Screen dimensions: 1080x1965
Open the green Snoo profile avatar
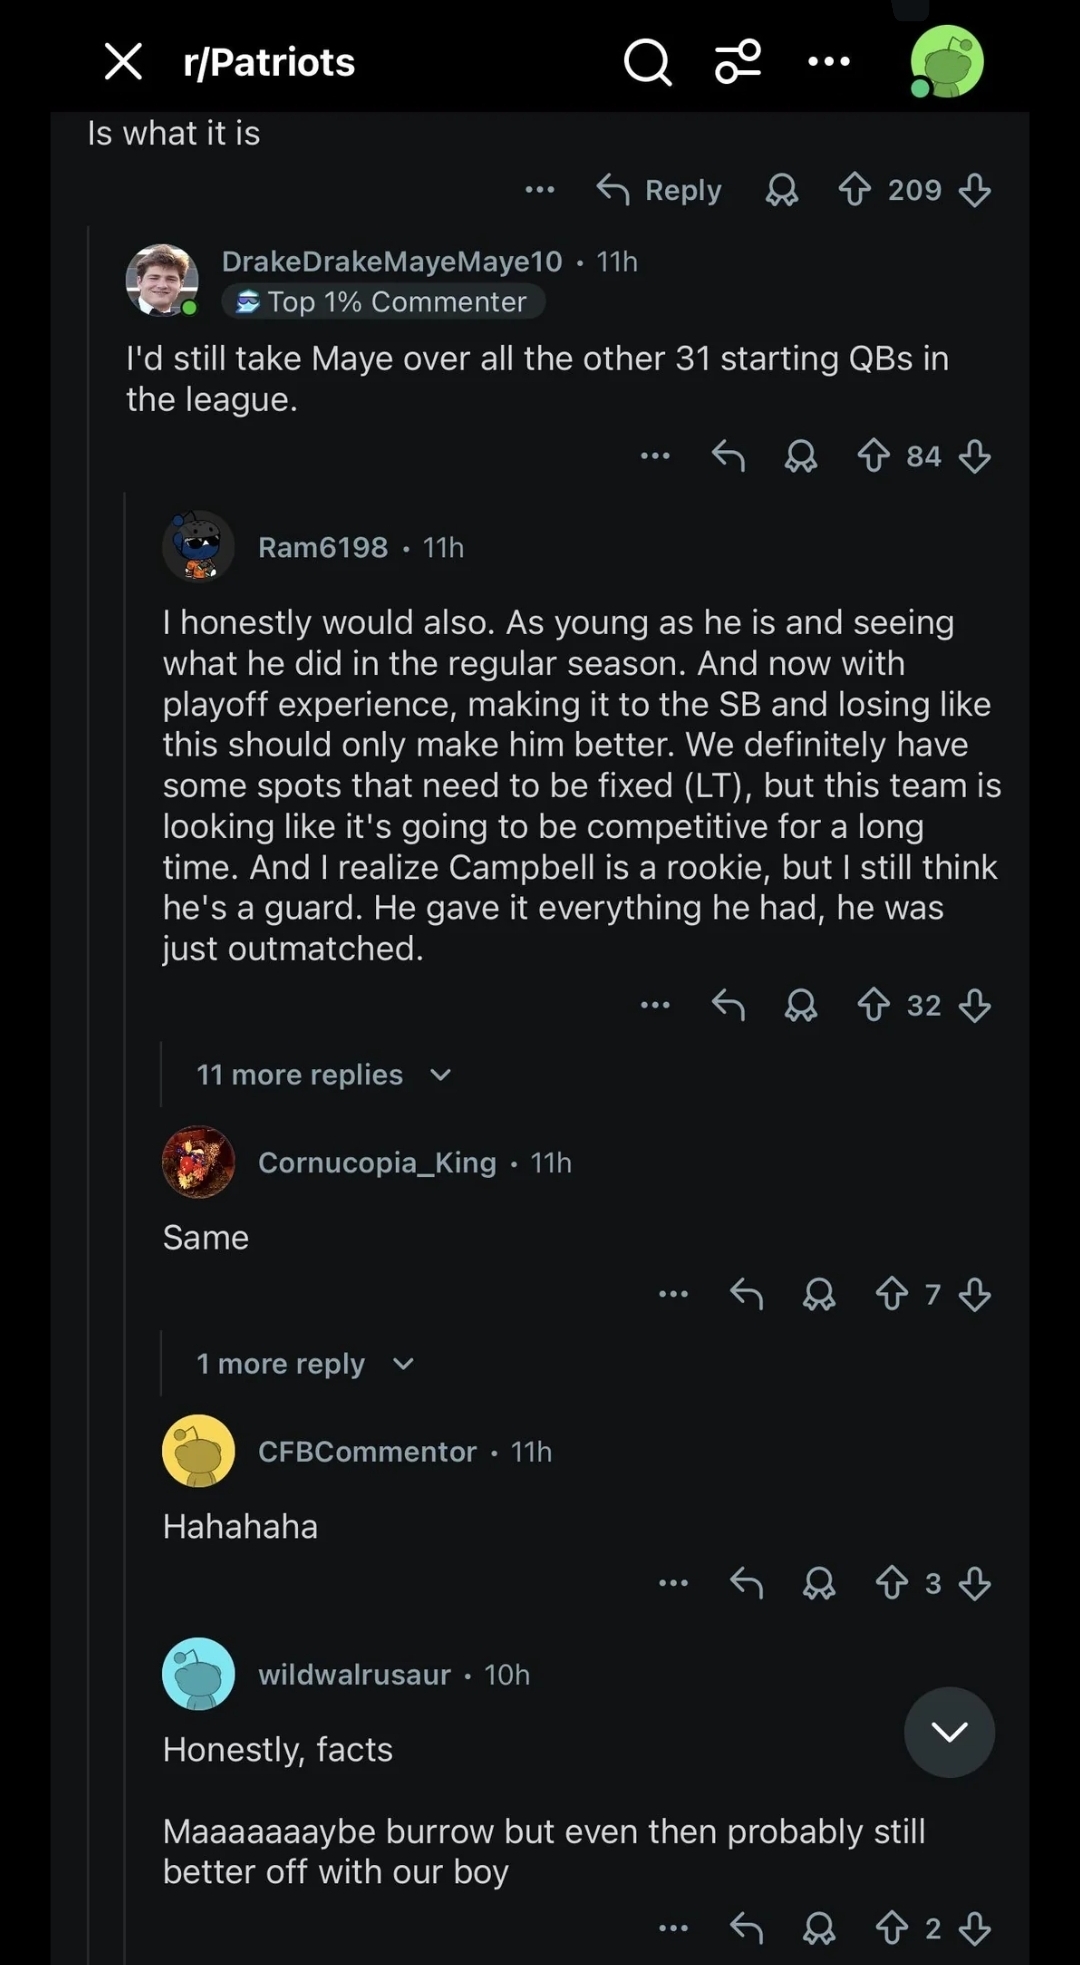pos(946,62)
